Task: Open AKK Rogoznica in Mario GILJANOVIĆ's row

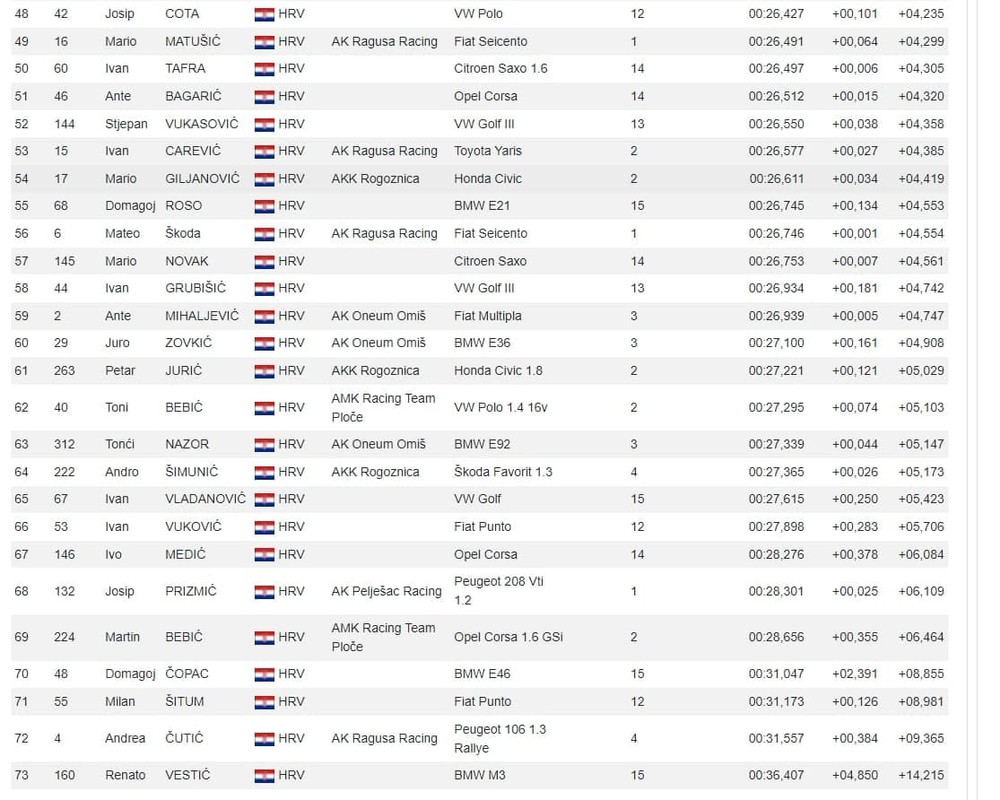Action: pyautogui.click(x=375, y=179)
